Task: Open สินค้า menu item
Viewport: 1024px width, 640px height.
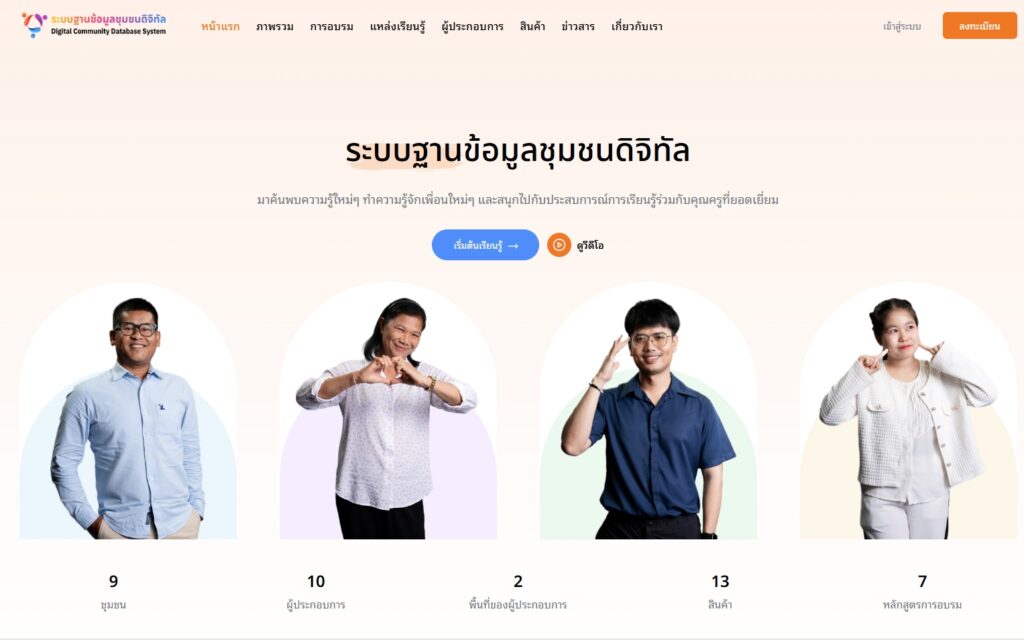Action: pos(532,27)
